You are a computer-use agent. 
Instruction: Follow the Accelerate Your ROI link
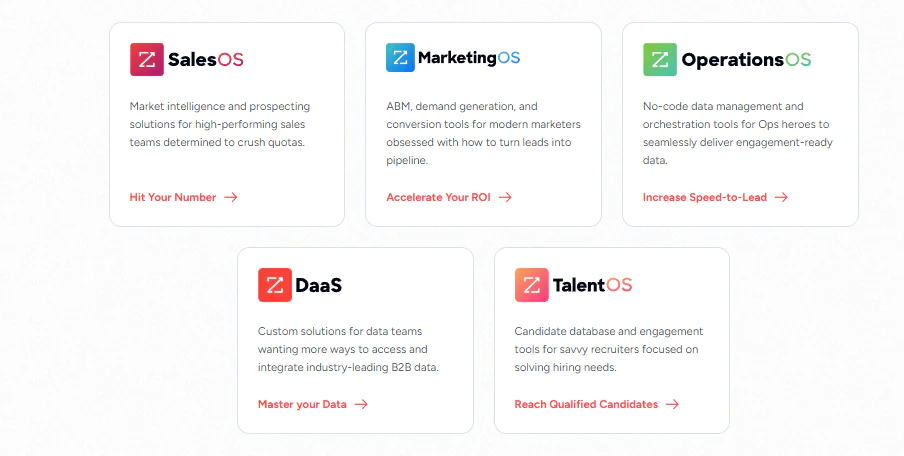(438, 197)
